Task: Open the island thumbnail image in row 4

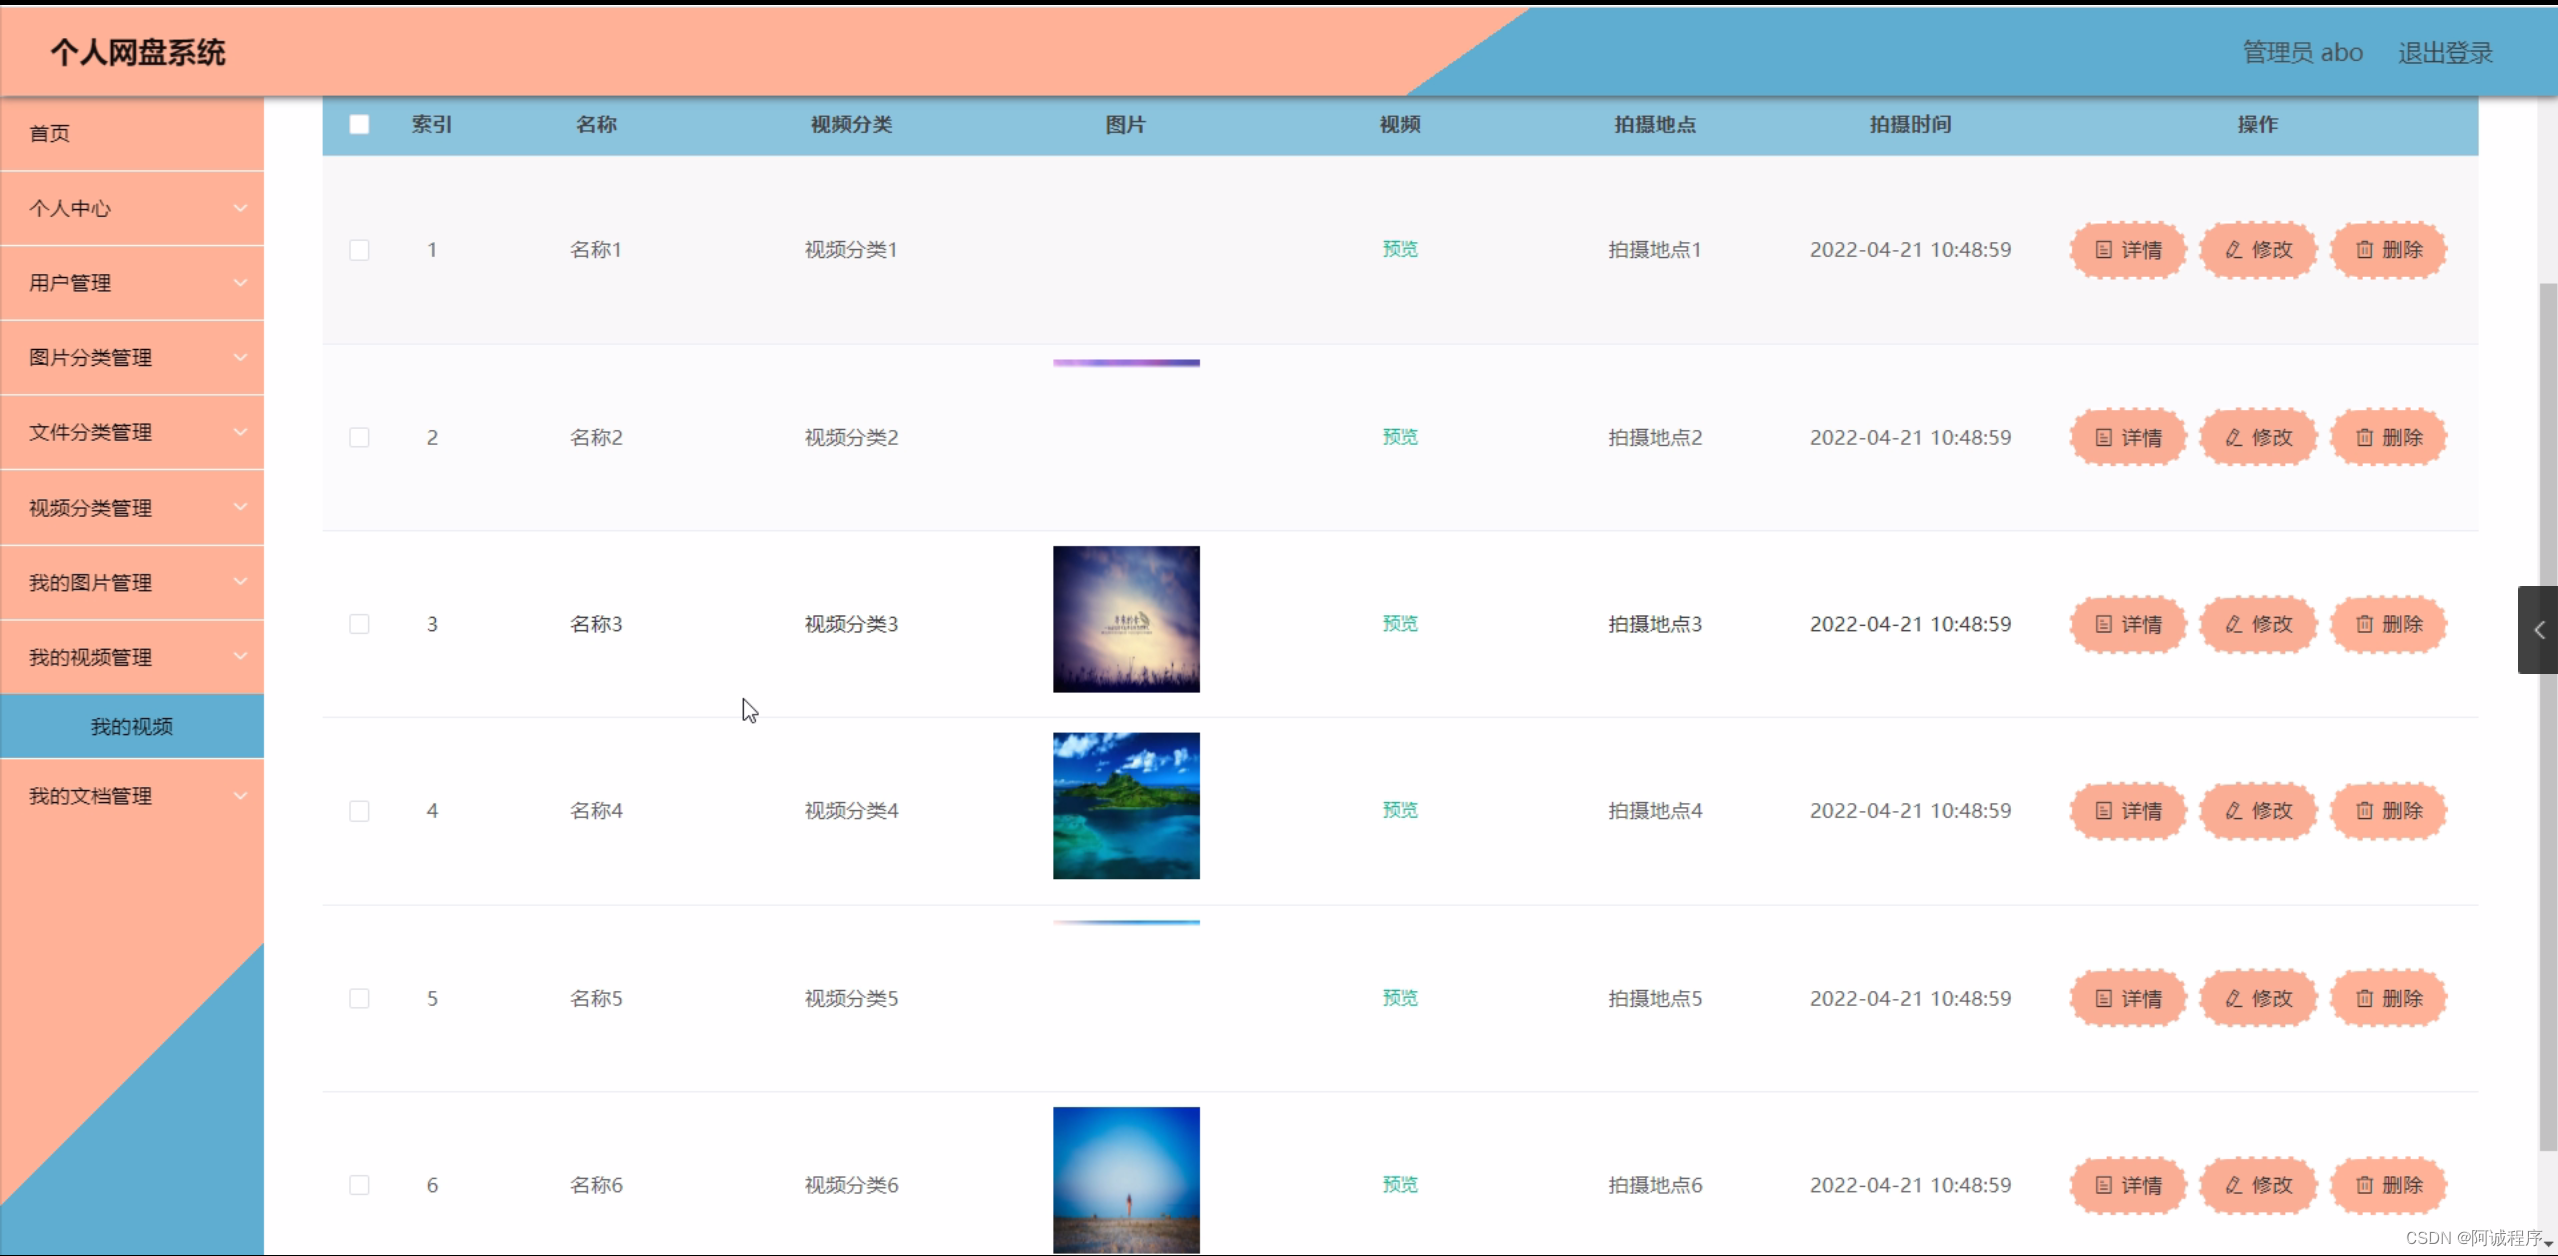Action: click(1126, 806)
